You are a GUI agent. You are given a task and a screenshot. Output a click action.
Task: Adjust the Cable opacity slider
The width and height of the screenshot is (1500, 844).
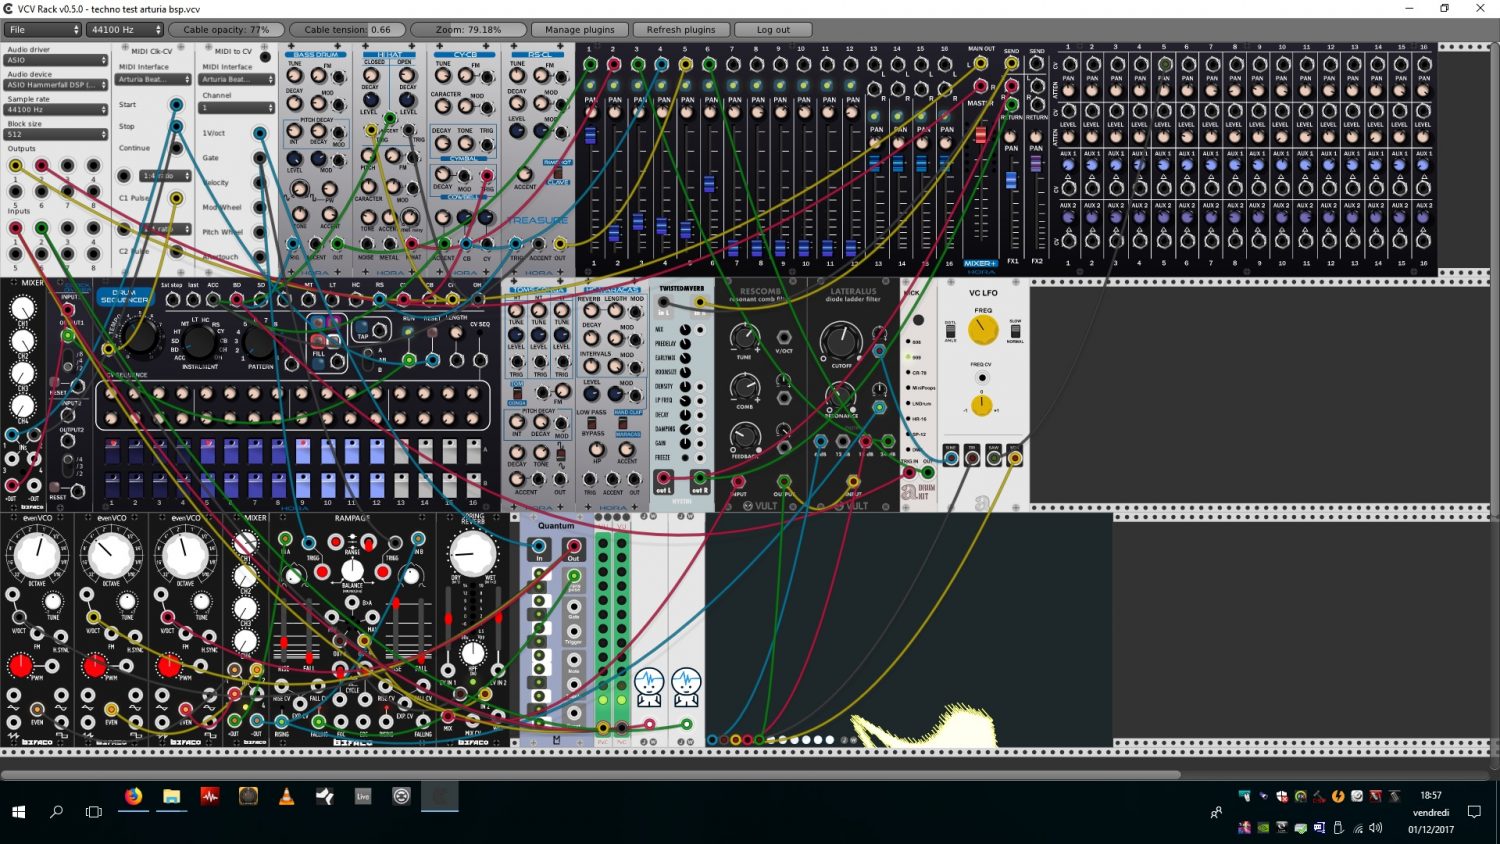coord(226,30)
